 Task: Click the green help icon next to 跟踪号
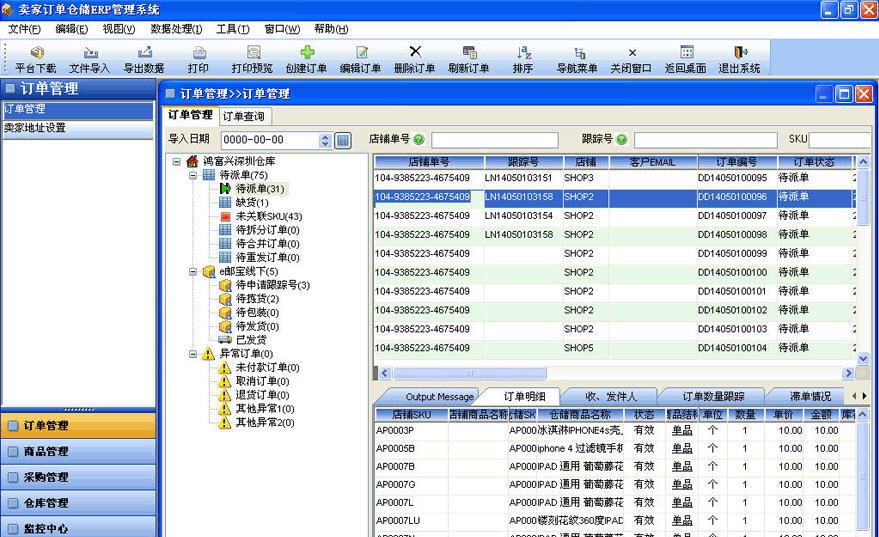[x=621, y=140]
